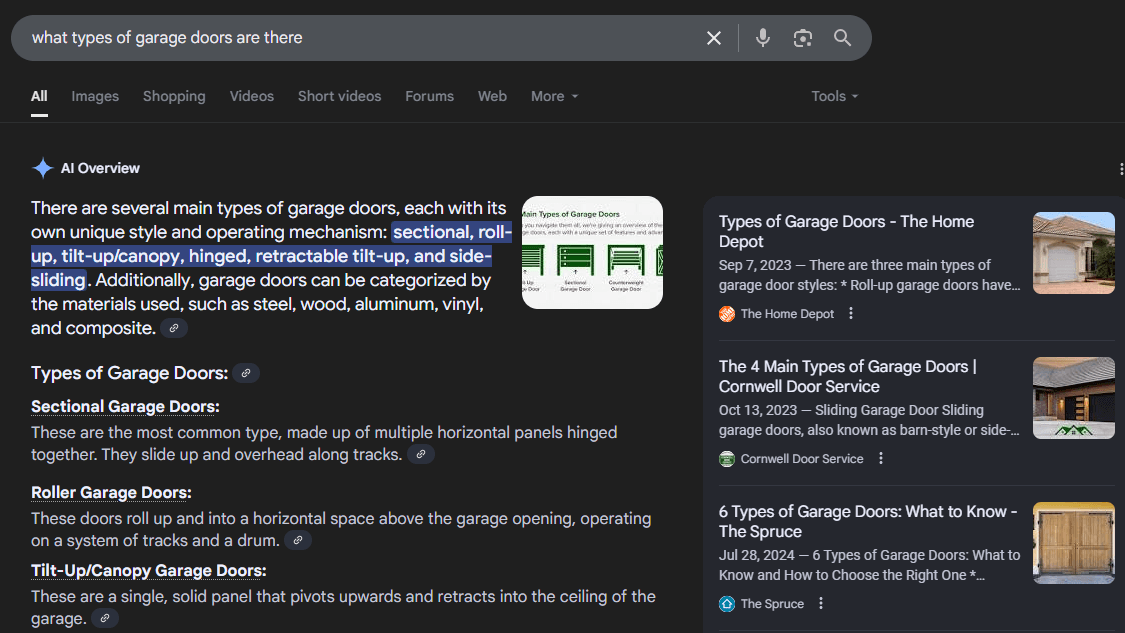Switch to the Images tab

pos(95,96)
